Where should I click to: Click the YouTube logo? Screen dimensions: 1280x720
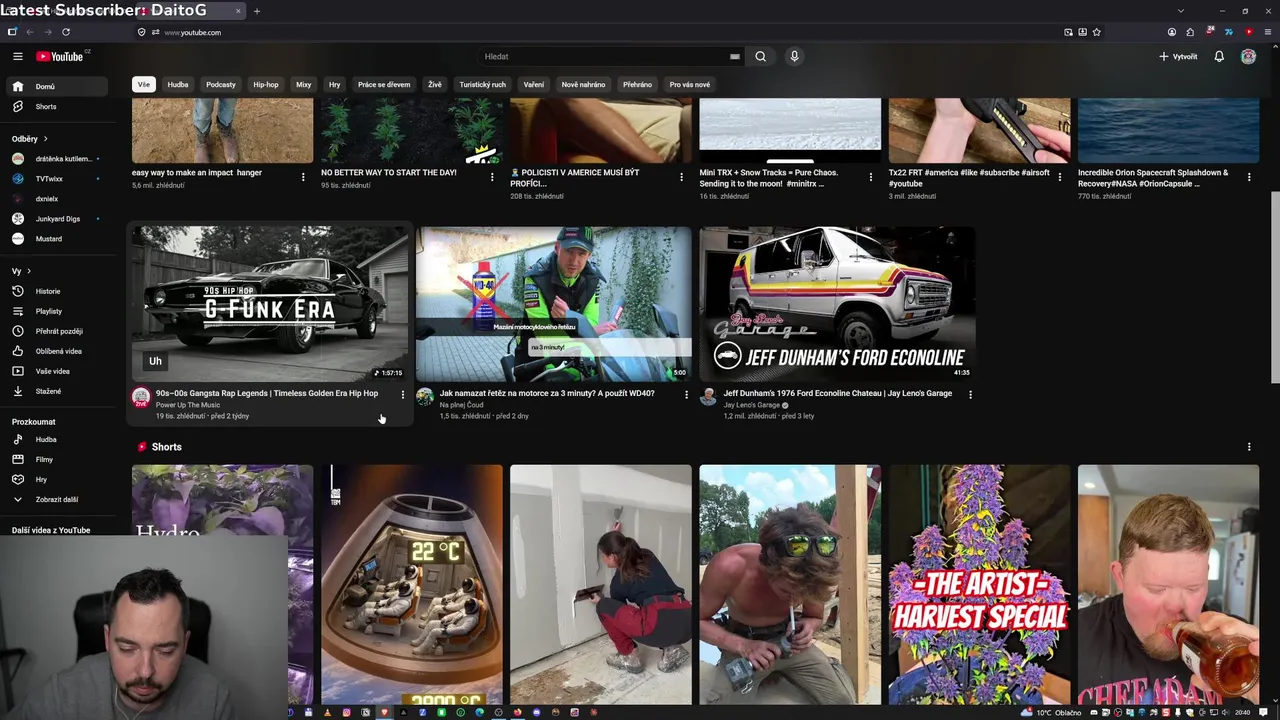click(x=61, y=57)
